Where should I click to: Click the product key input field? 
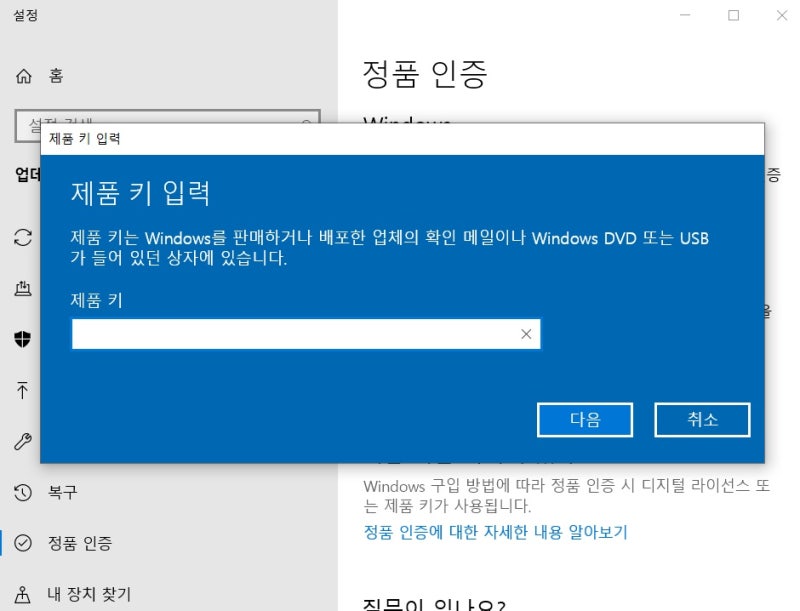tap(306, 334)
